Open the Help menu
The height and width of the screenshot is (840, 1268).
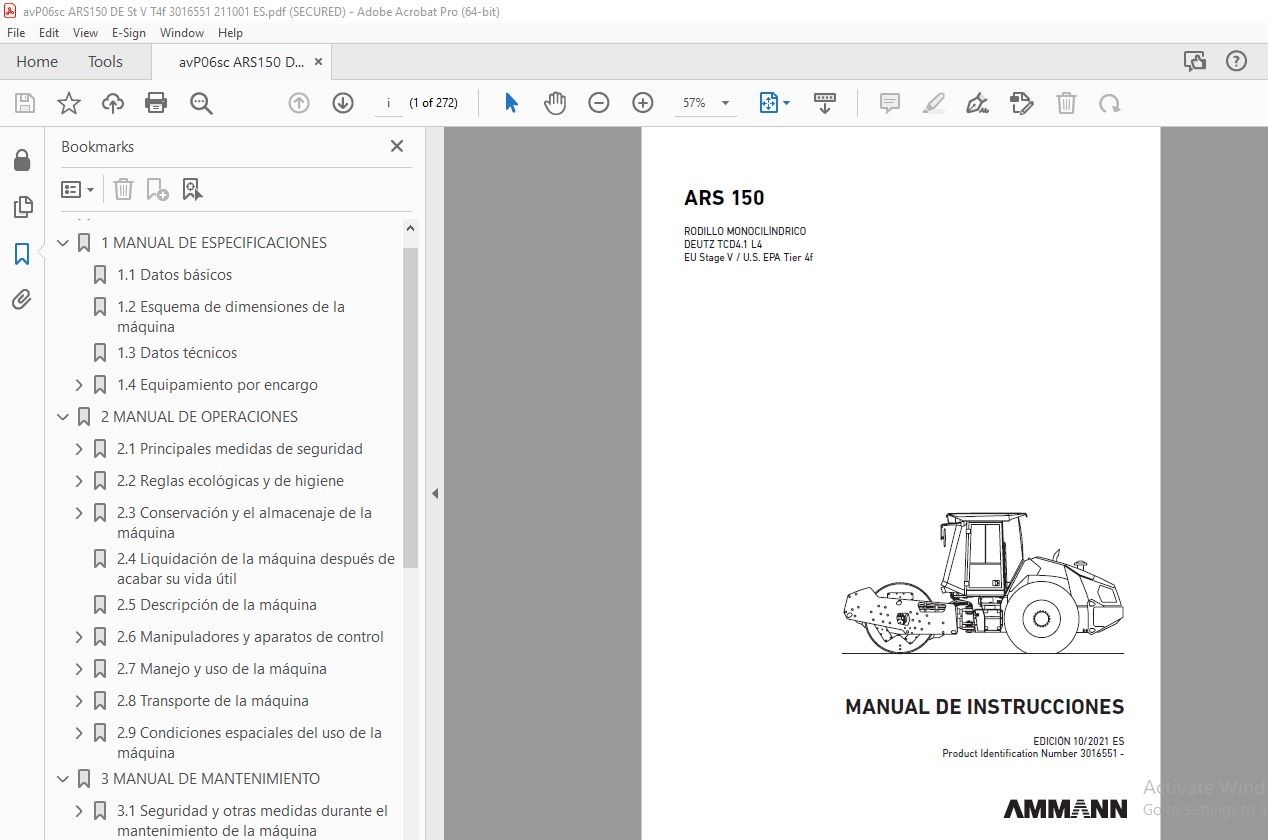[231, 33]
